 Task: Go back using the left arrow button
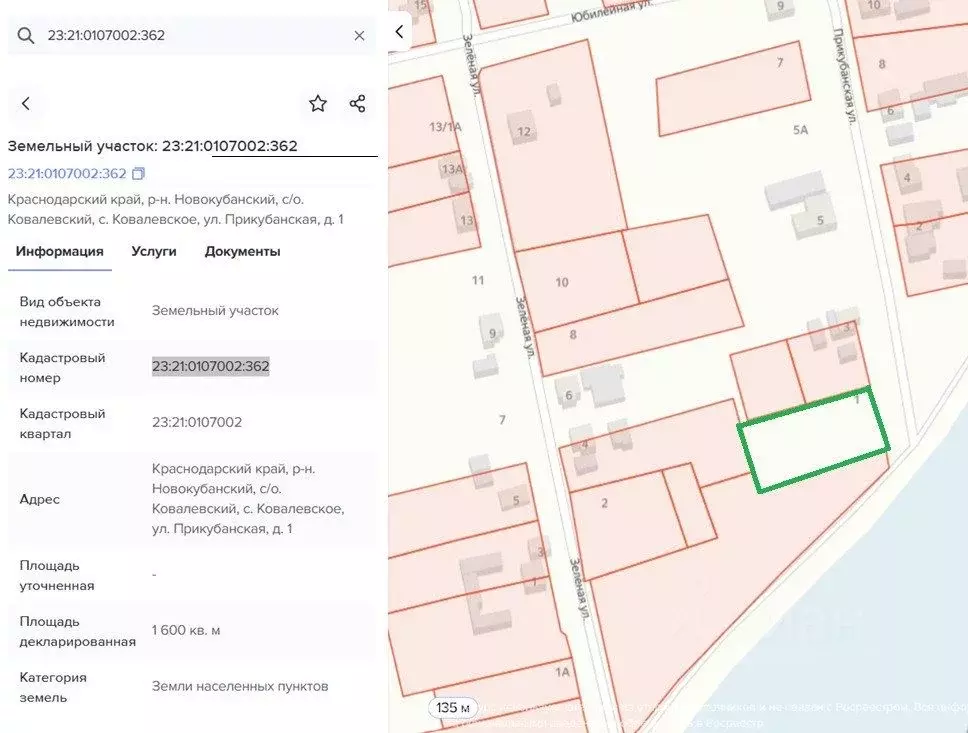click(x=25, y=104)
